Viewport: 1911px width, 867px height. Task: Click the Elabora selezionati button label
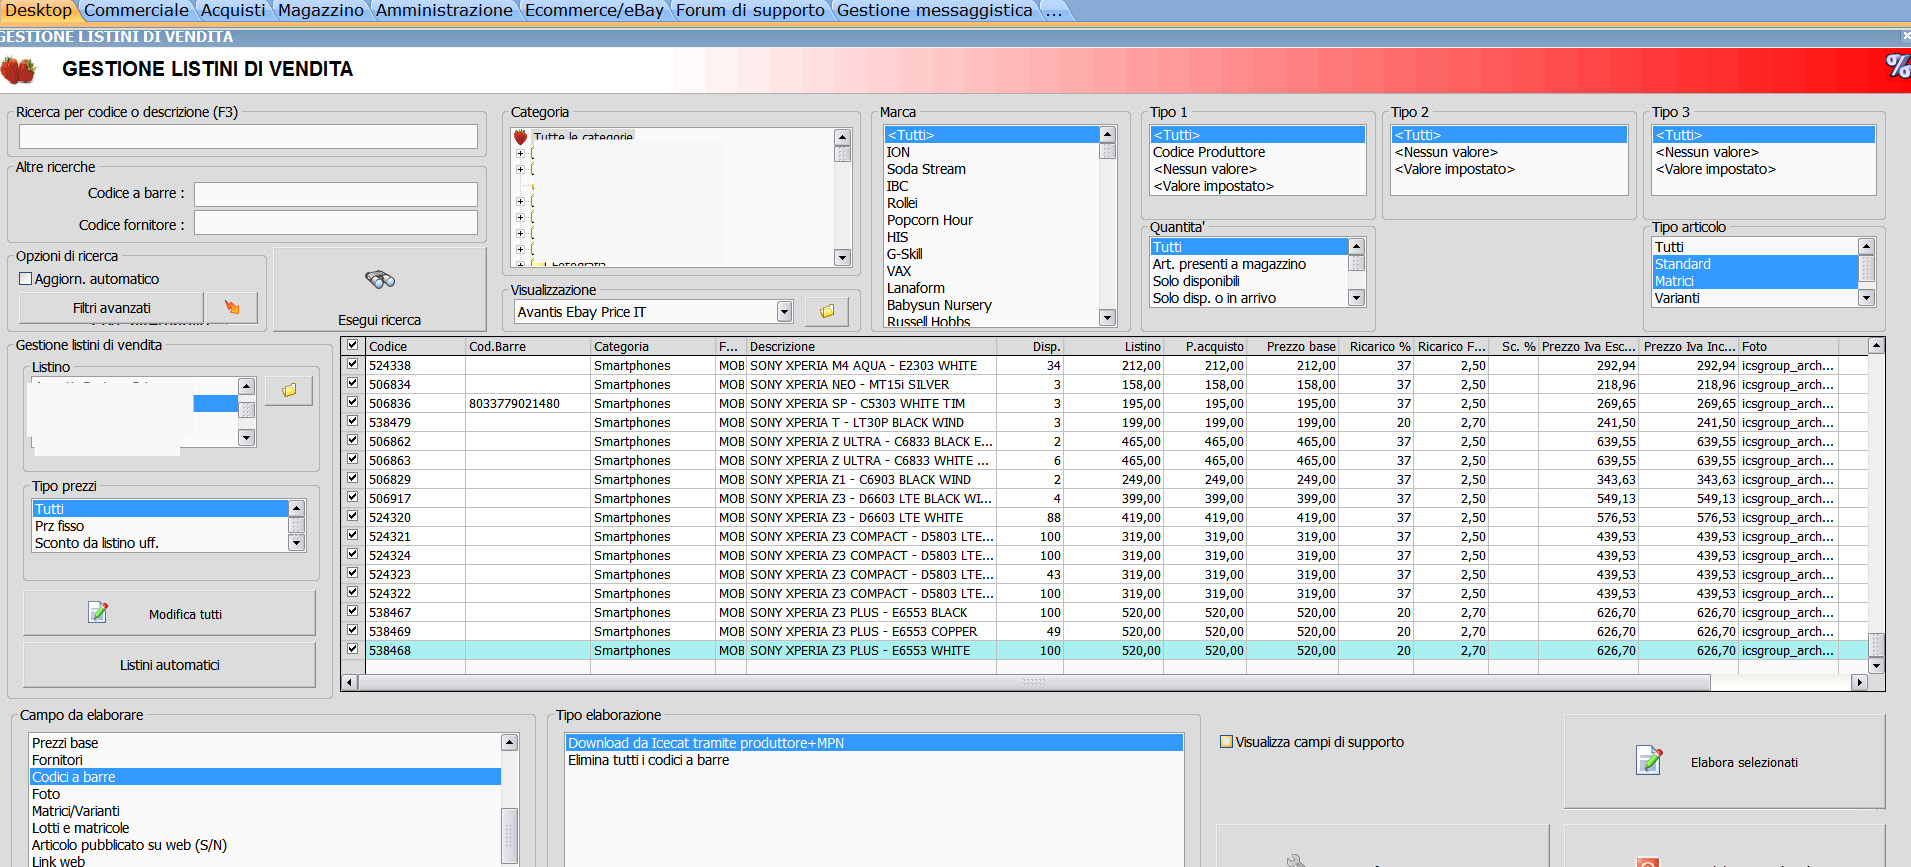click(x=1744, y=762)
